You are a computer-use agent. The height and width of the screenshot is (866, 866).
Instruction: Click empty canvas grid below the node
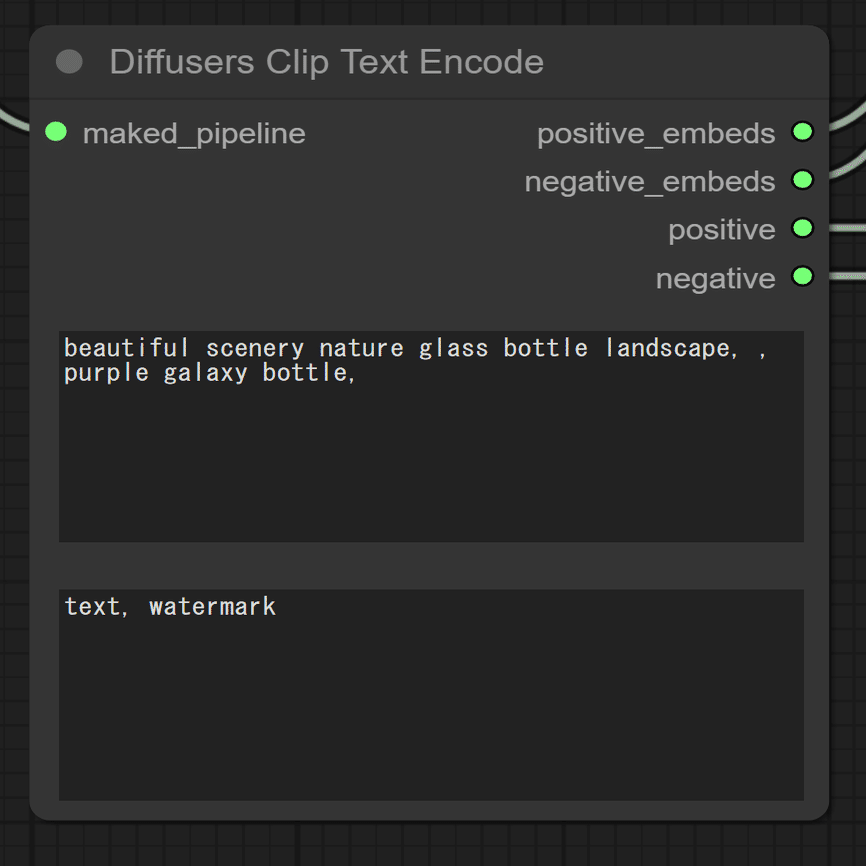[x=431, y=845]
